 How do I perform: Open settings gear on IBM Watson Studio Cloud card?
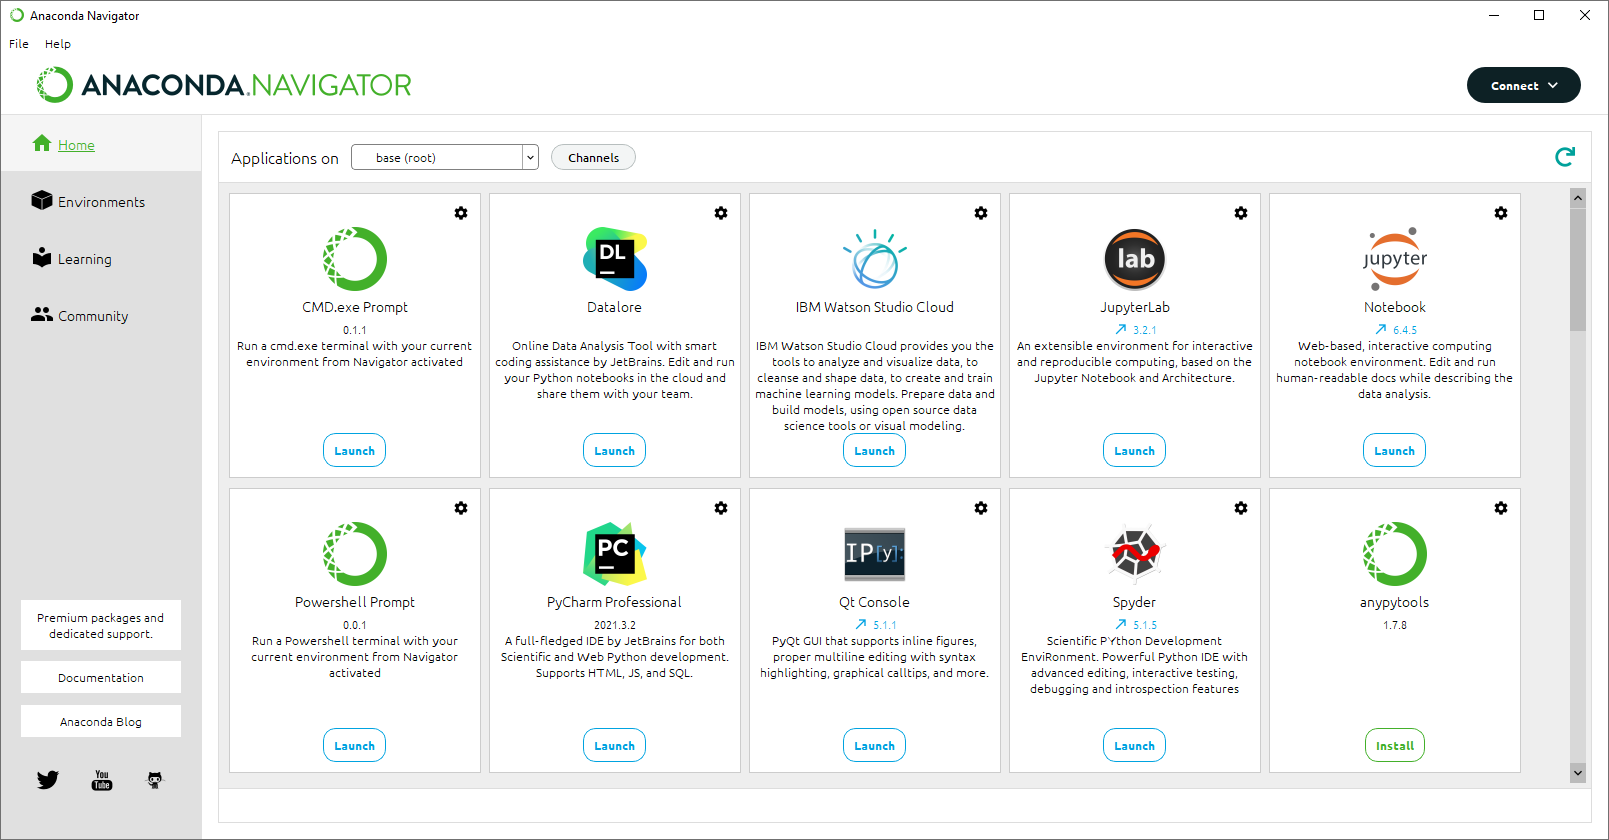pyautogui.click(x=981, y=213)
